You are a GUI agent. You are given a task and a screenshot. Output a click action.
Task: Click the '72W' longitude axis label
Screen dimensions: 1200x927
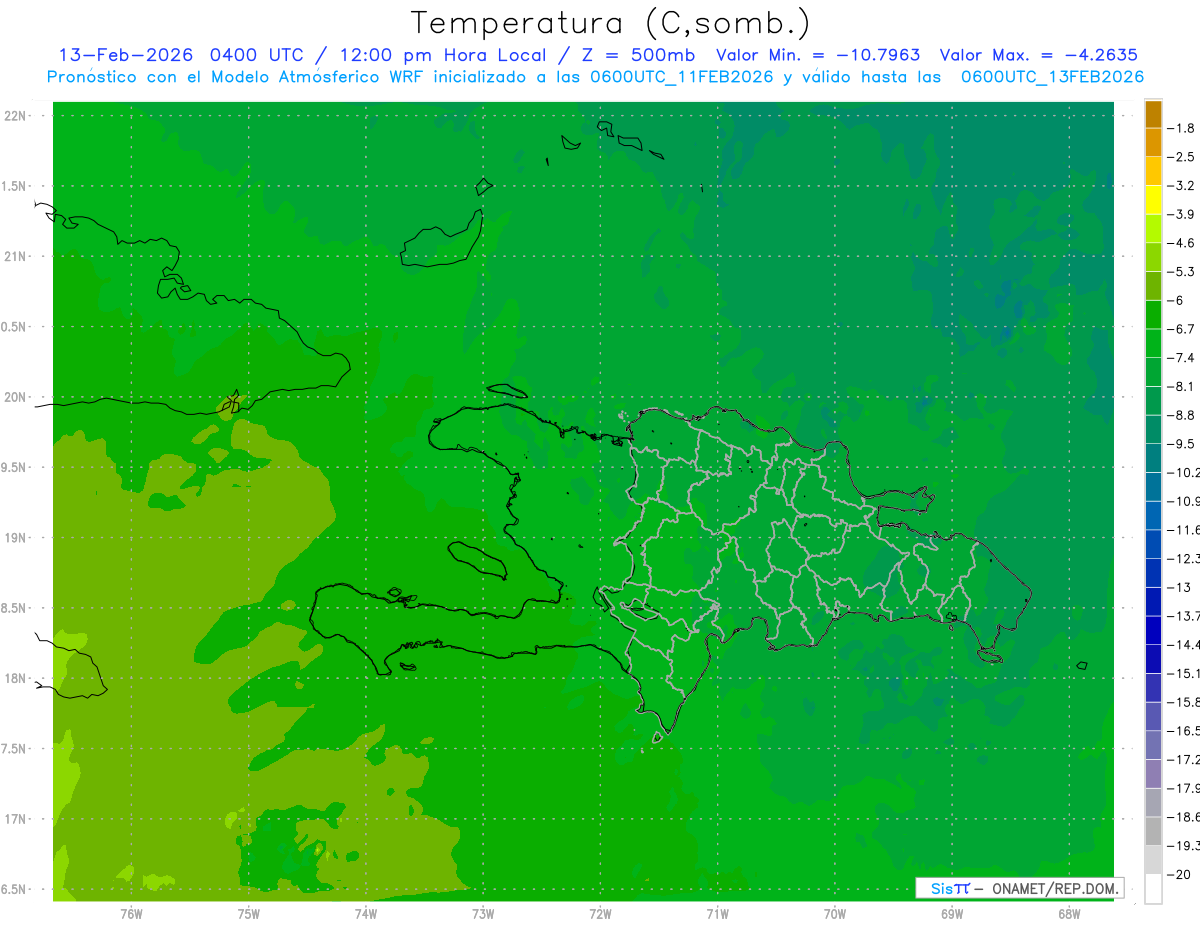600,914
